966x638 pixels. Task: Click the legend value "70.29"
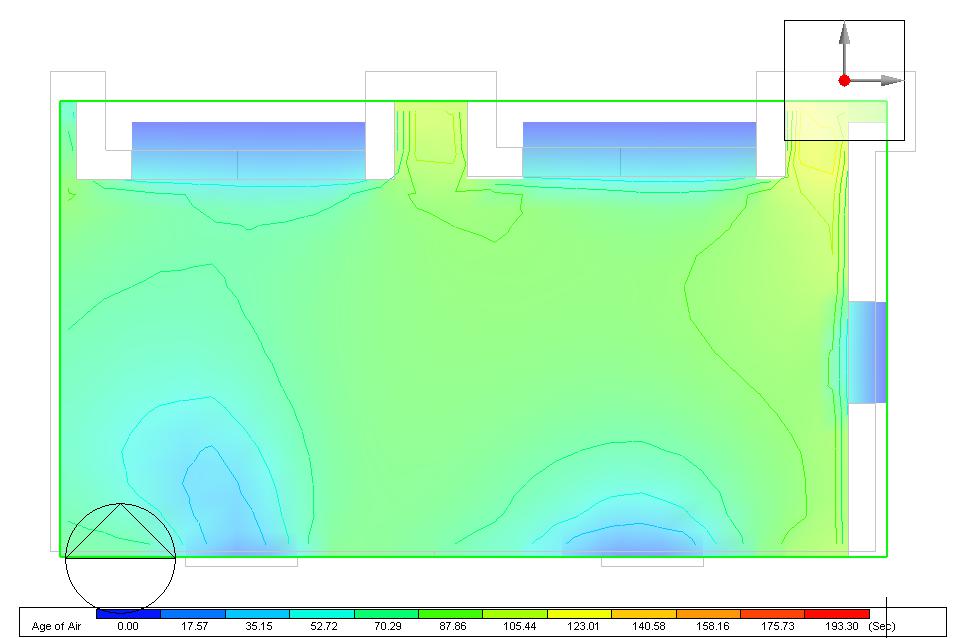388,626
